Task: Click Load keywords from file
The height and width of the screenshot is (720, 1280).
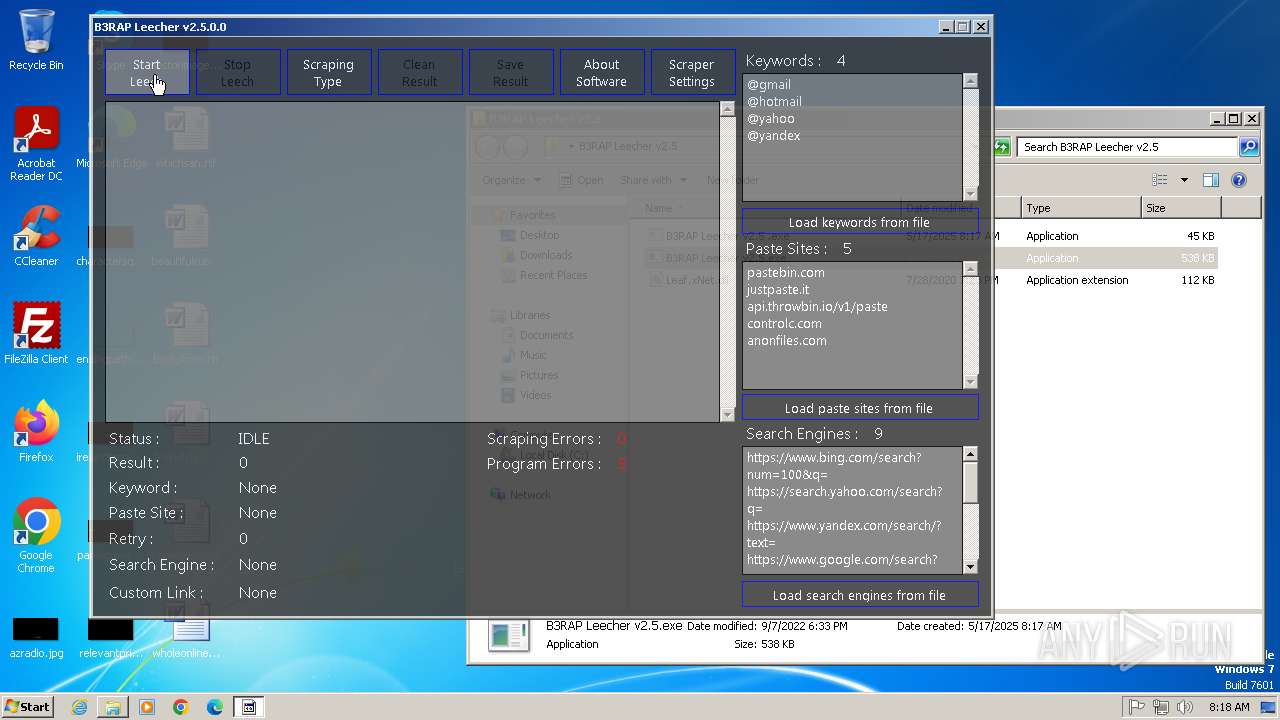Action: click(x=860, y=222)
